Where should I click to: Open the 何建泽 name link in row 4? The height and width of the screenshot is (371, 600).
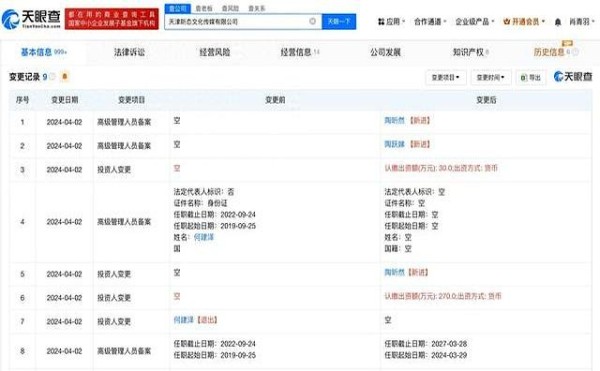pos(204,237)
